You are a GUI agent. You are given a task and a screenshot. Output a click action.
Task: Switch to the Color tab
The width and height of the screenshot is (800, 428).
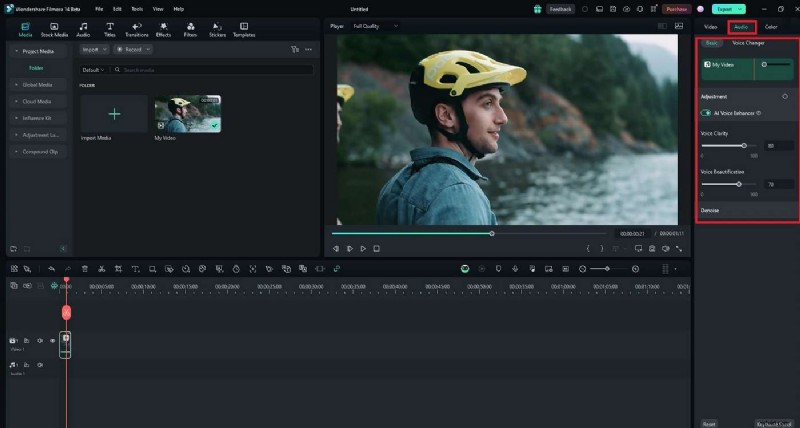[x=771, y=27]
